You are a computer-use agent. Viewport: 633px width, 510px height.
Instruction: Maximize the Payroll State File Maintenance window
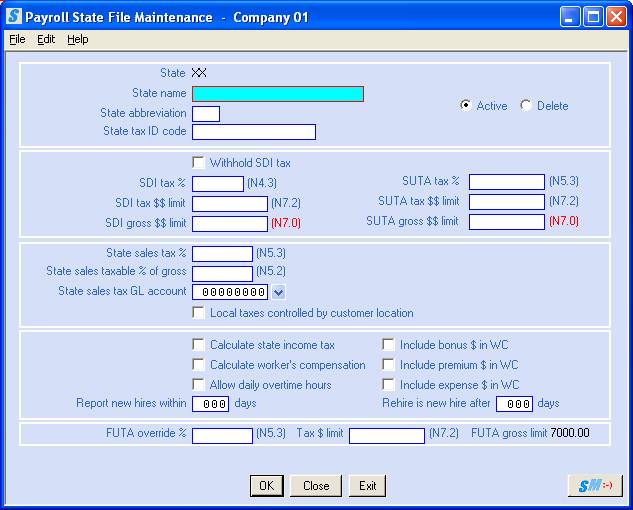pos(593,17)
